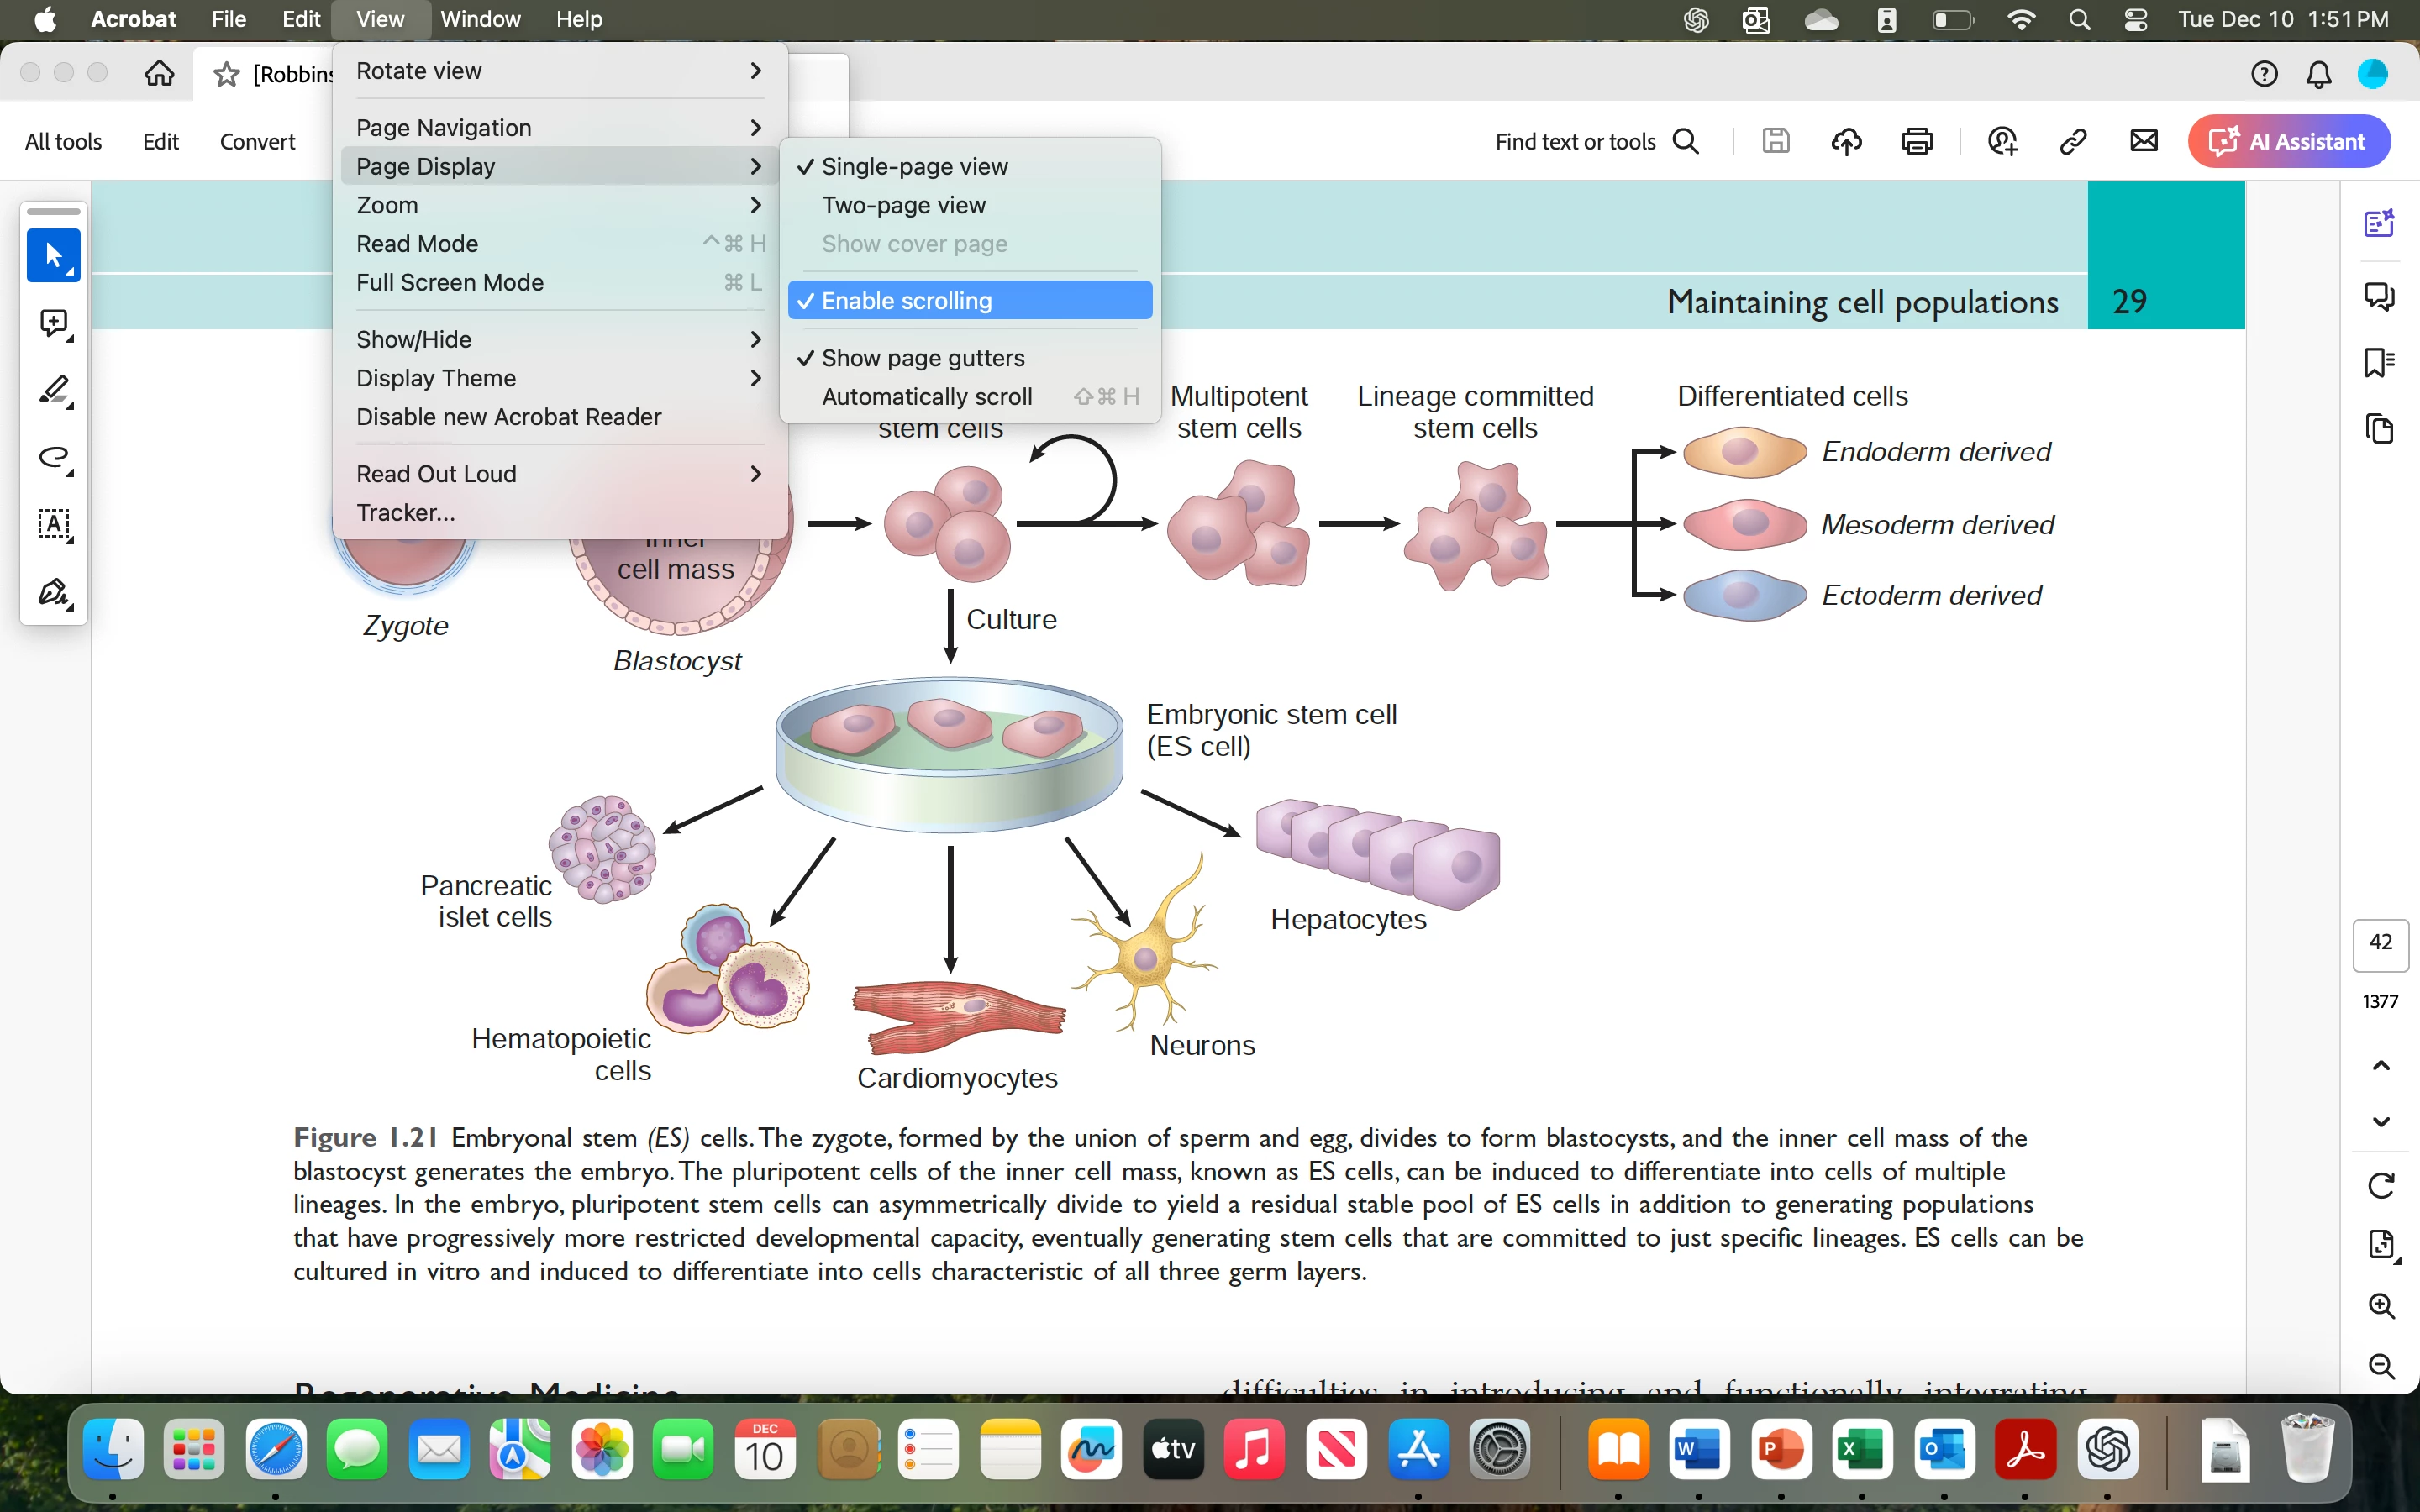The height and width of the screenshot is (1512, 2420).
Task: Click the Zoom in magnifier icon
Action: click(2381, 1306)
